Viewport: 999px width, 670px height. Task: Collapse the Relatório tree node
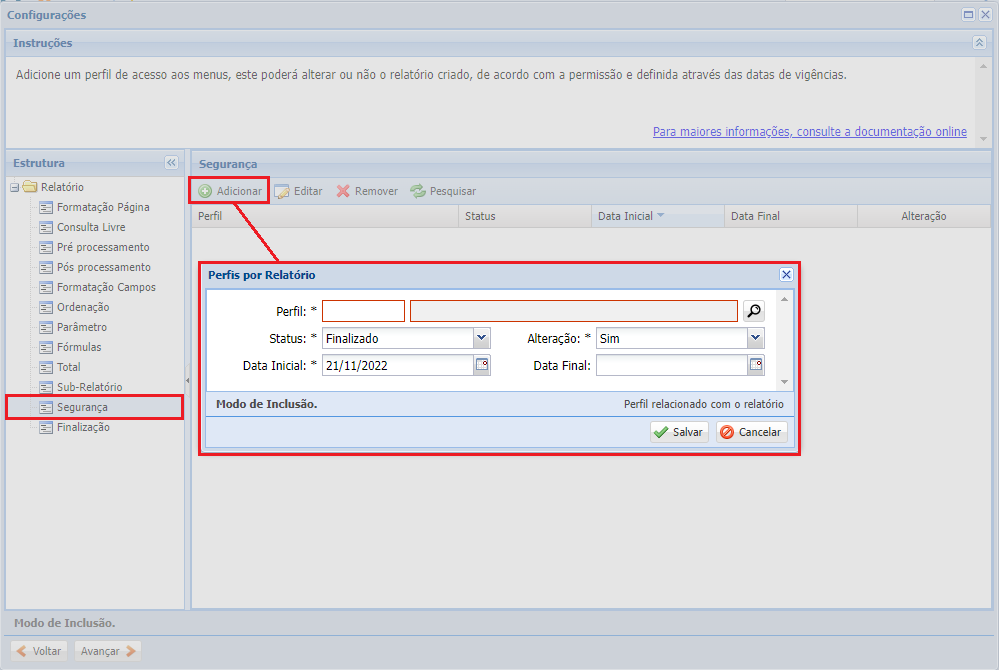(15, 187)
